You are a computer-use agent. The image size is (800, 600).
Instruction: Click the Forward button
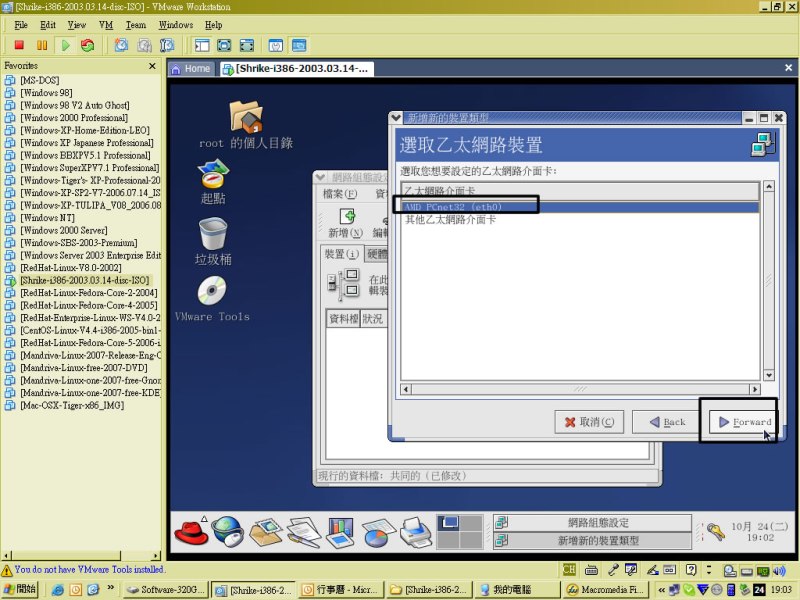click(x=744, y=422)
